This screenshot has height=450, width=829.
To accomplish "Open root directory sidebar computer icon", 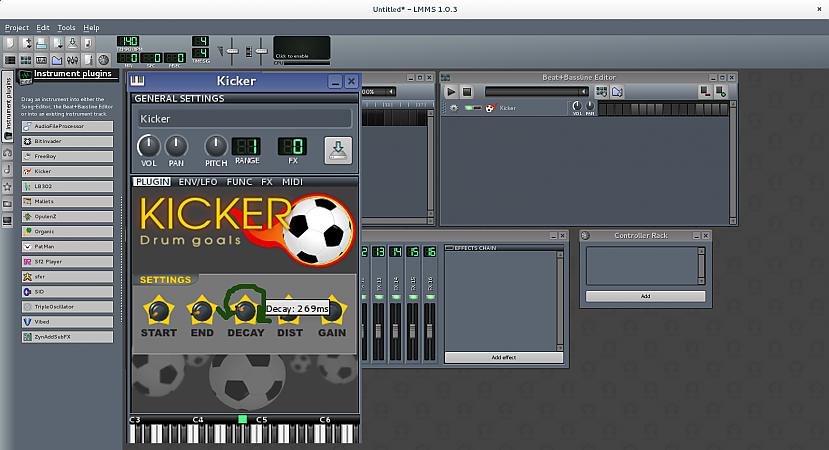I will click(x=7, y=221).
